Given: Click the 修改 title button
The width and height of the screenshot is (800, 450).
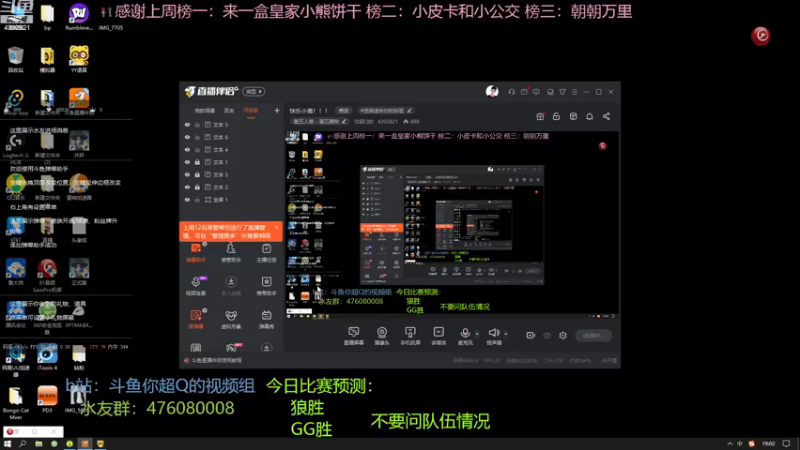Looking at the screenshot, I should coord(343,110).
